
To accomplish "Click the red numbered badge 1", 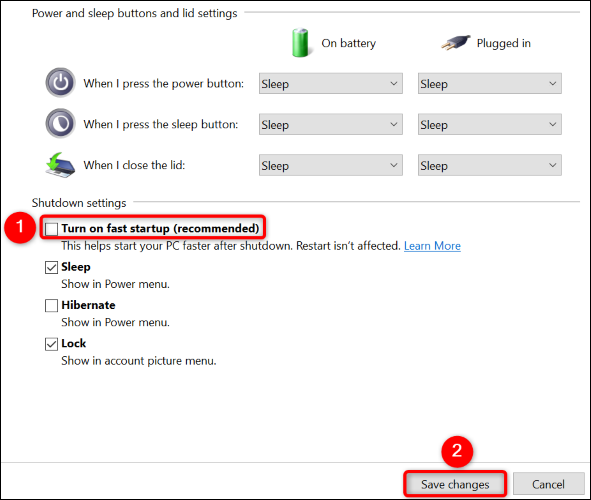I will point(20,227).
